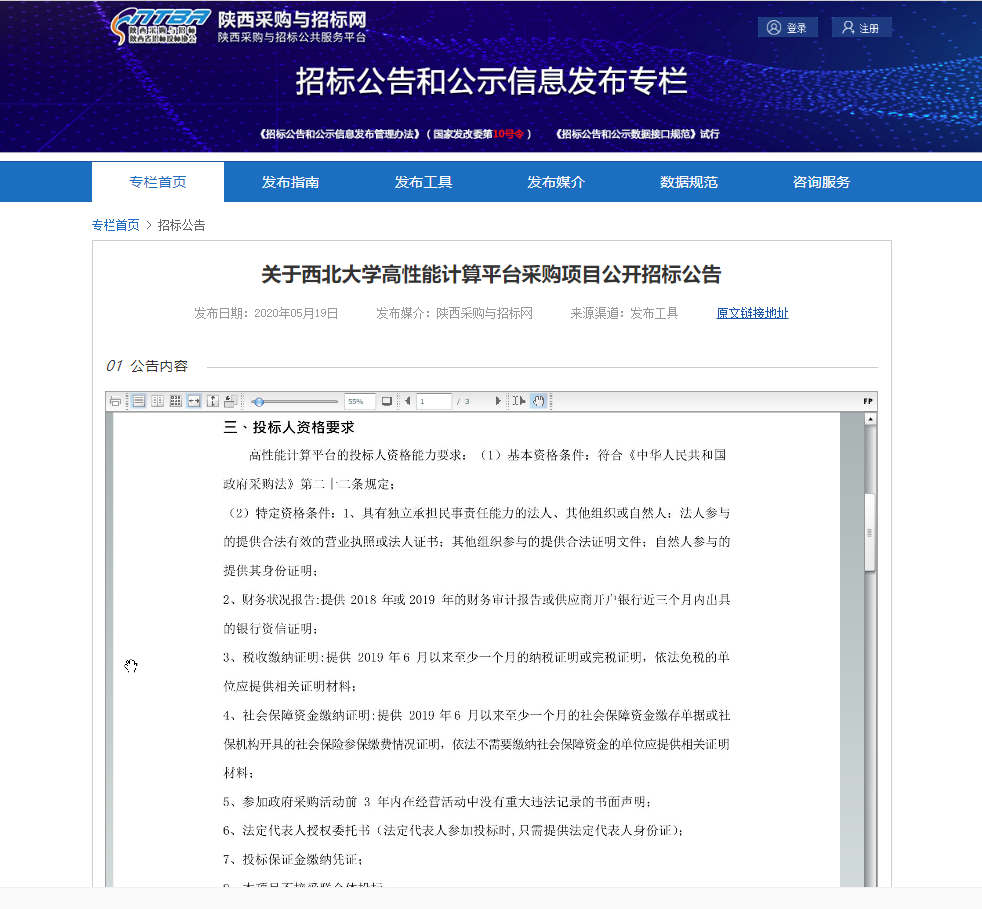Enable the hand pan tool
982x909 pixels.
point(538,401)
